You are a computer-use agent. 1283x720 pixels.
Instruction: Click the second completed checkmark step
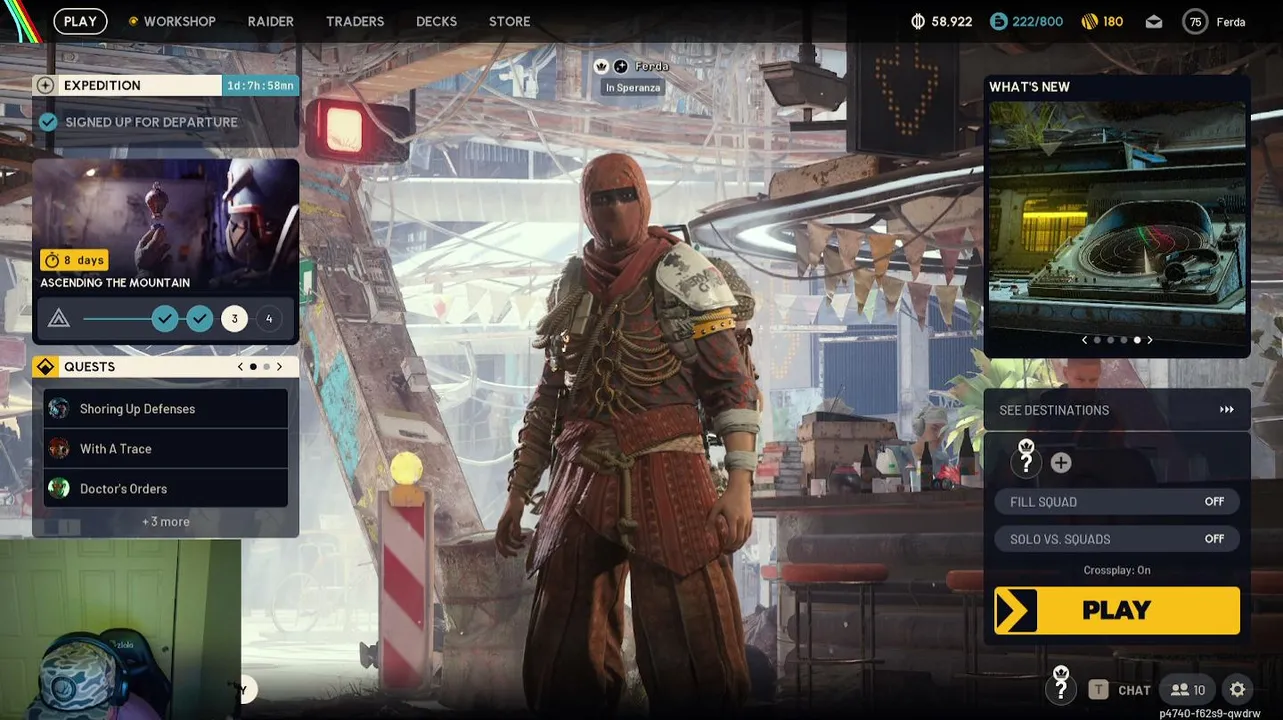[200, 319]
